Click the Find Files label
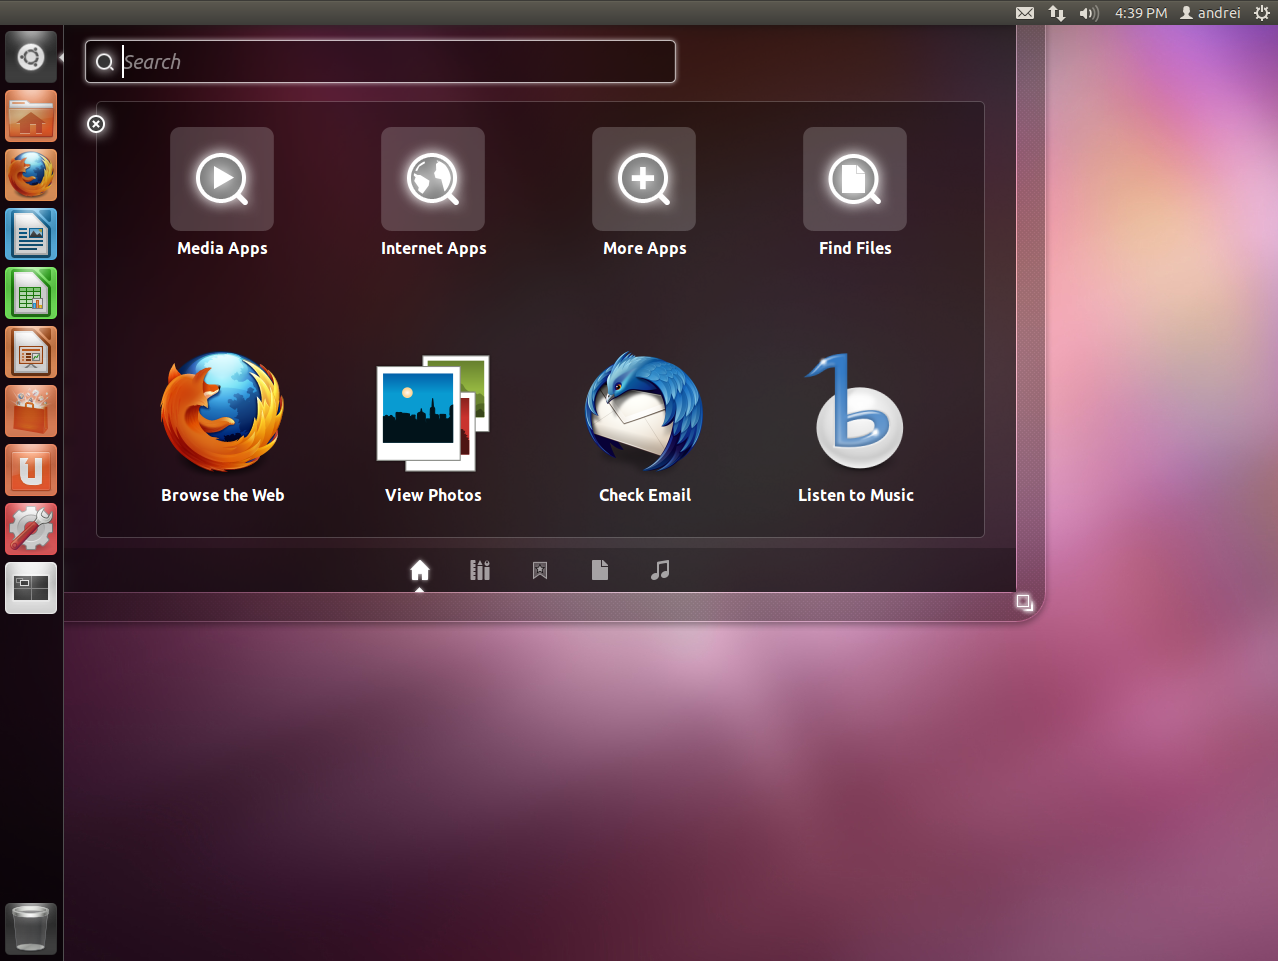 [855, 248]
